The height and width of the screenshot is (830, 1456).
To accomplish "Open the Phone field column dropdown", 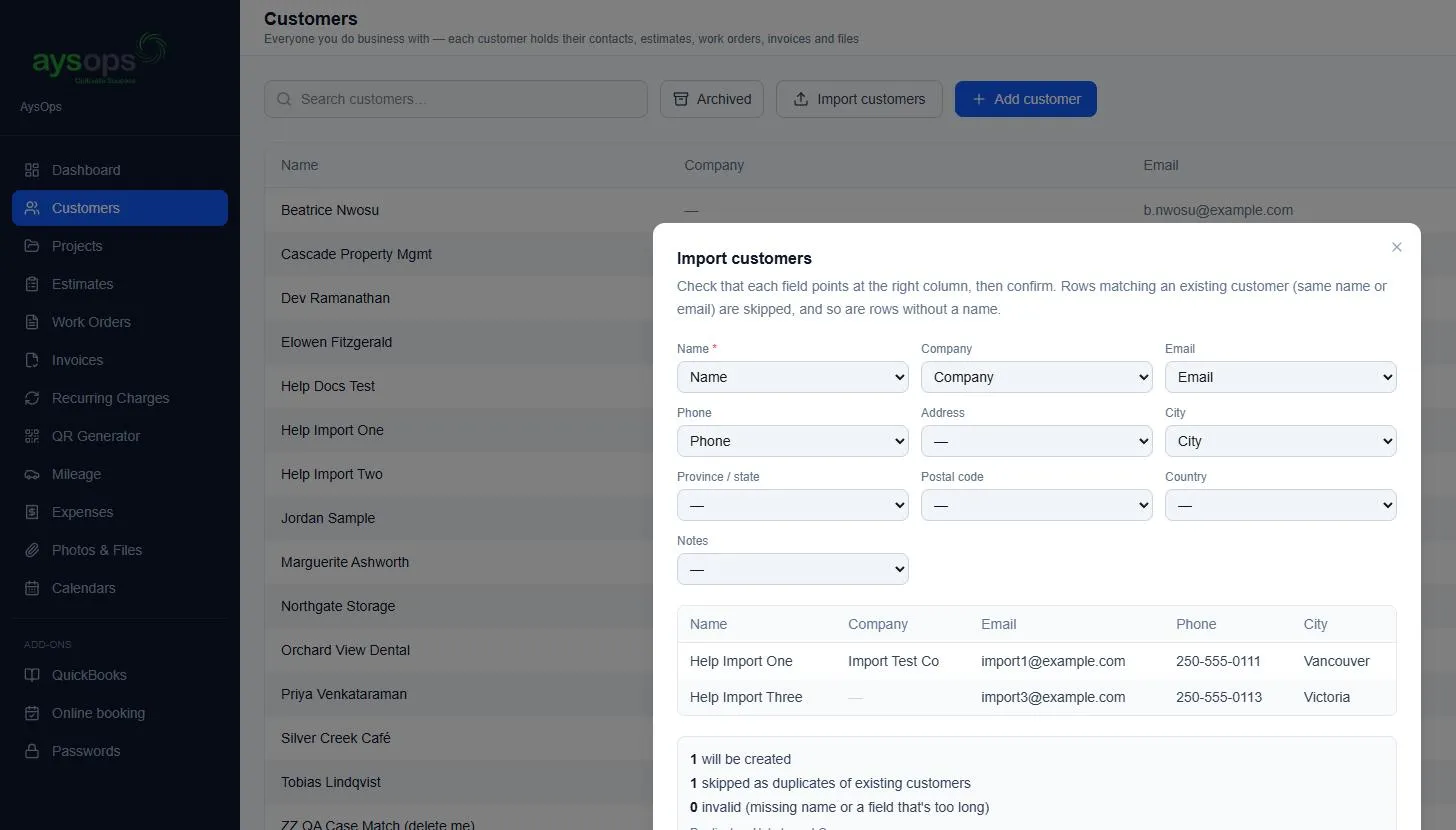I will coord(793,441).
